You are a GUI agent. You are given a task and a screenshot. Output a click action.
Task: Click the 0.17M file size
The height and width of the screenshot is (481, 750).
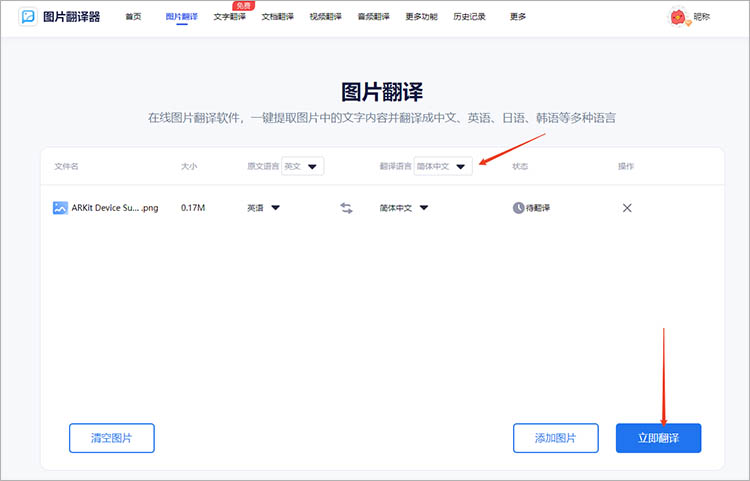[193, 208]
